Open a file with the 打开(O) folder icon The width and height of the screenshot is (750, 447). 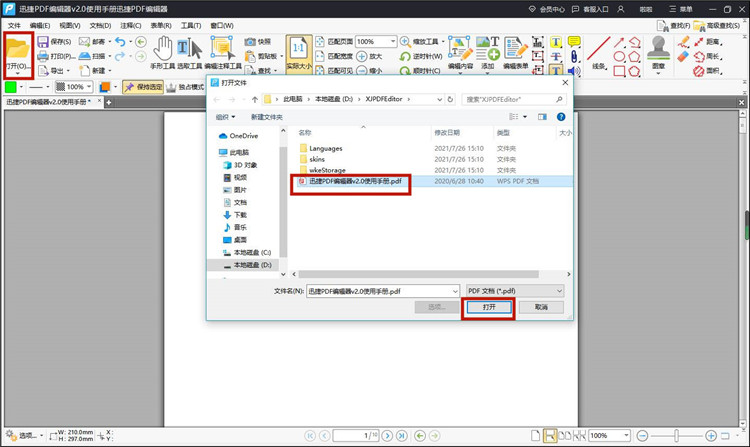[x=18, y=54]
